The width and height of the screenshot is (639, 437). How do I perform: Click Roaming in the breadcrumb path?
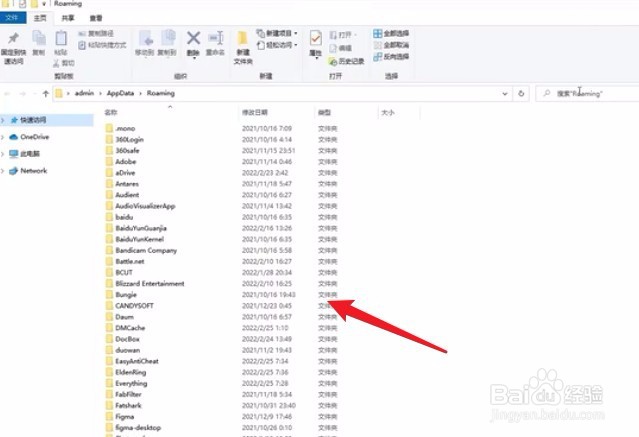pyautogui.click(x=161, y=93)
